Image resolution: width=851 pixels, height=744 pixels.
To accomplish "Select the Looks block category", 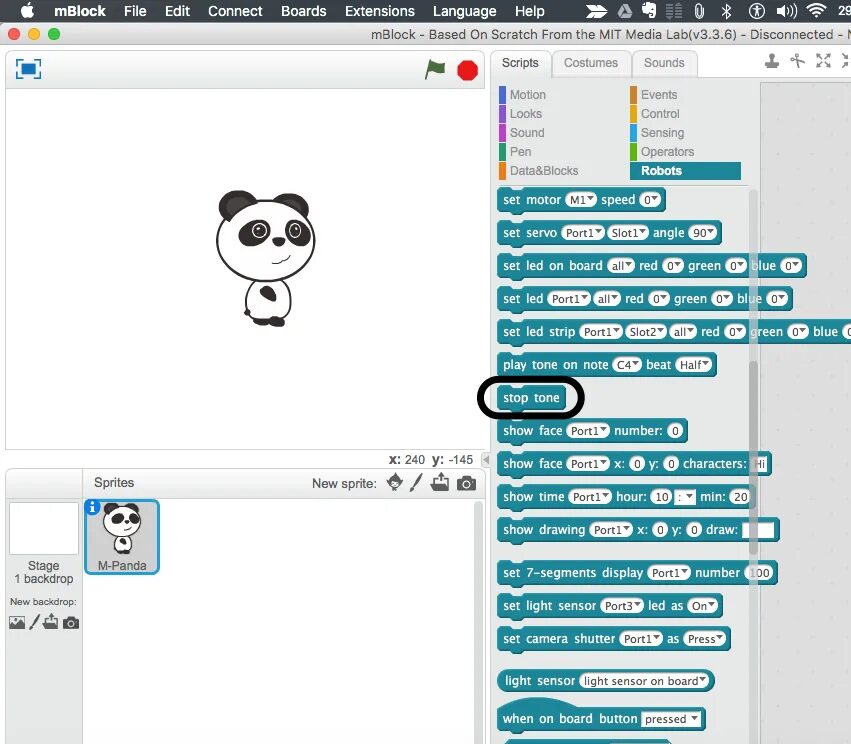I will click(525, 114).
